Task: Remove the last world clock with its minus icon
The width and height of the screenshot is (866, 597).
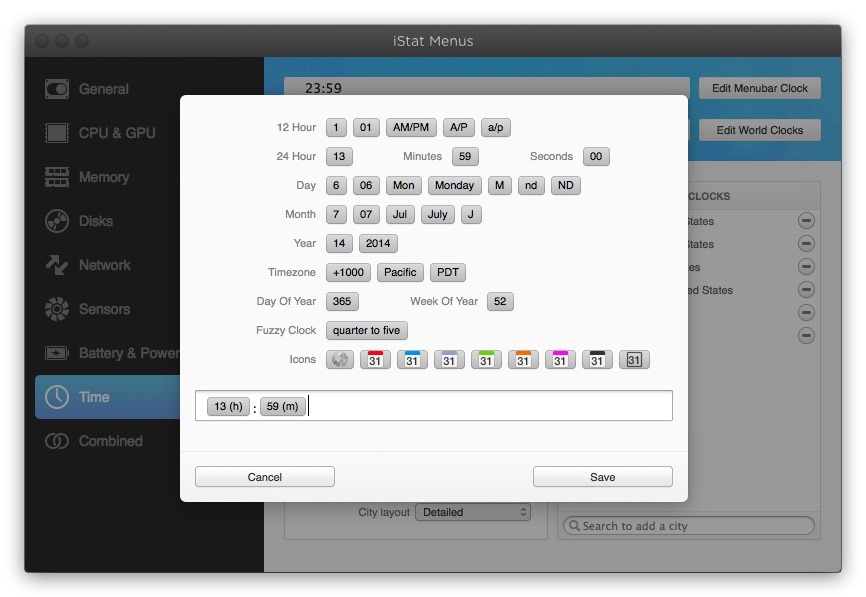Action: coord(806,335)
